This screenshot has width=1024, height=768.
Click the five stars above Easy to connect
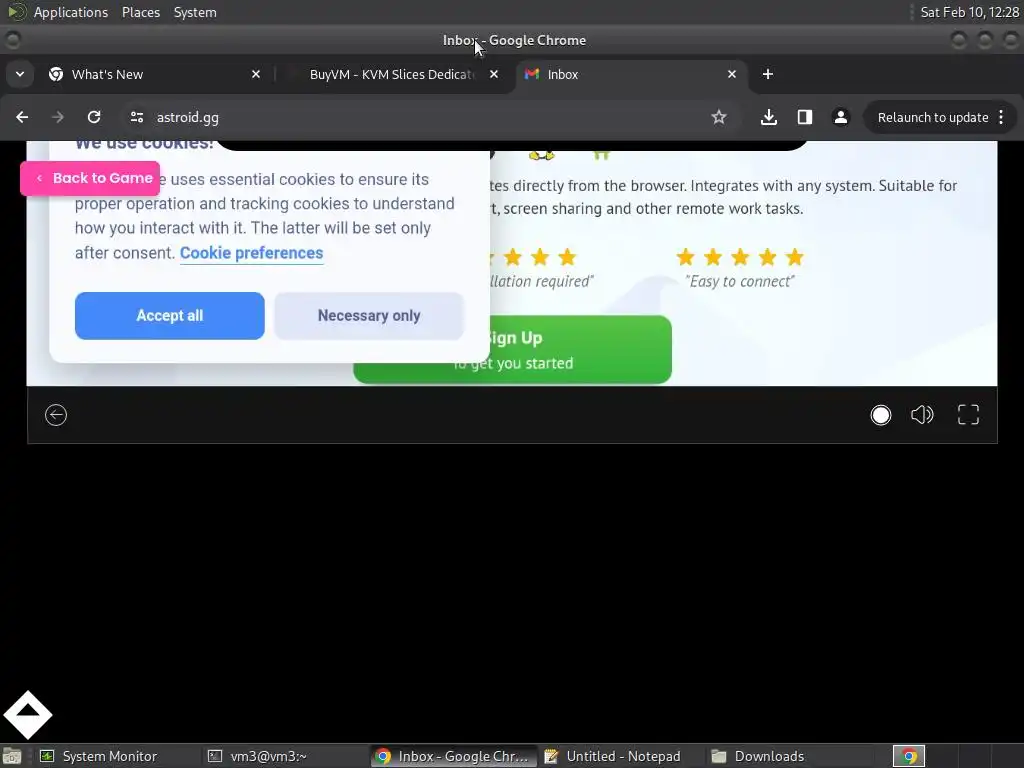point(739,257)
